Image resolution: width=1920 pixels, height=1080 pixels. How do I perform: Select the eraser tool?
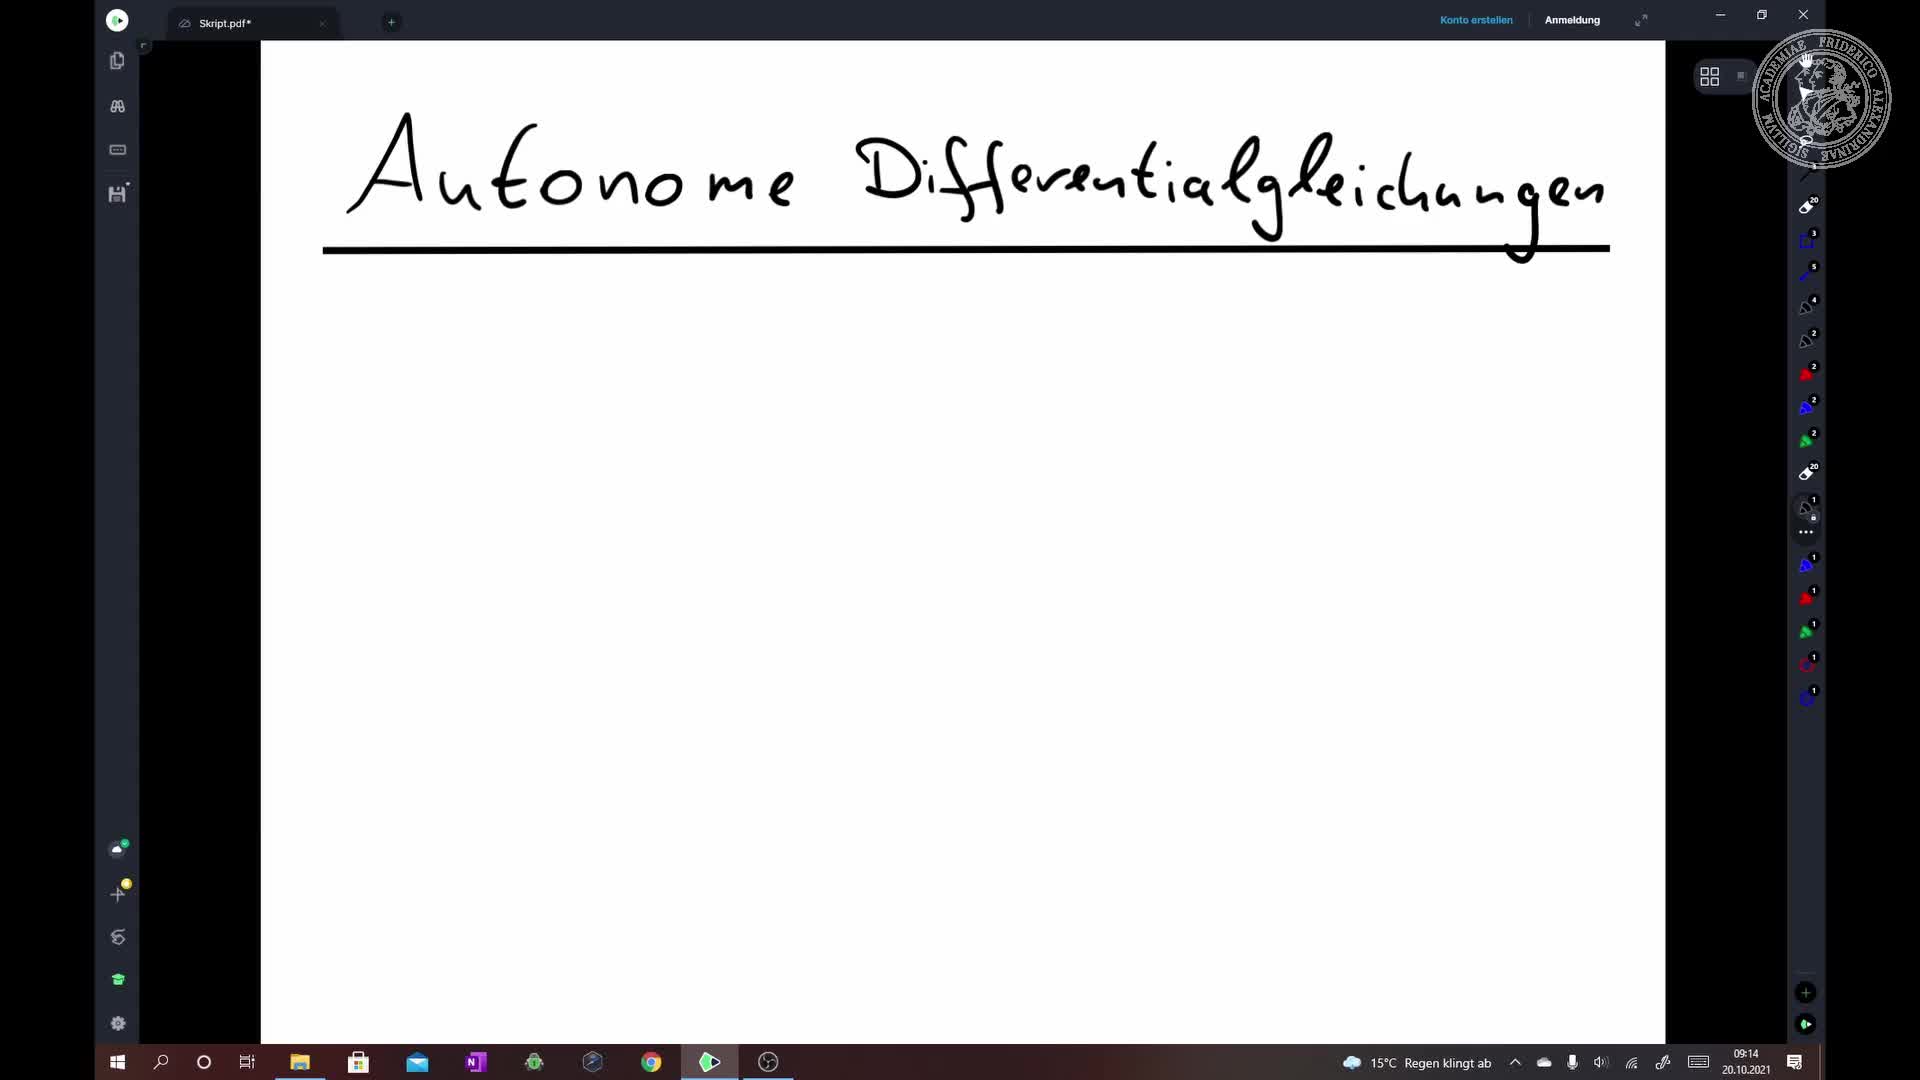coord(1807,207)
